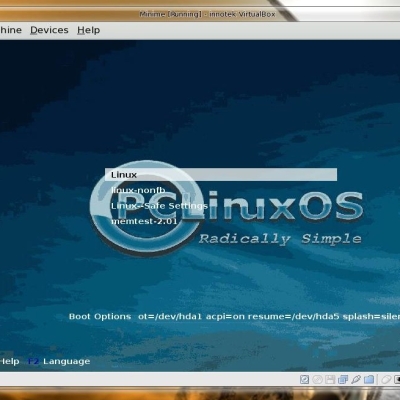Click the F2 Language option
400x400 pixels.
click(x=59, y=361)
